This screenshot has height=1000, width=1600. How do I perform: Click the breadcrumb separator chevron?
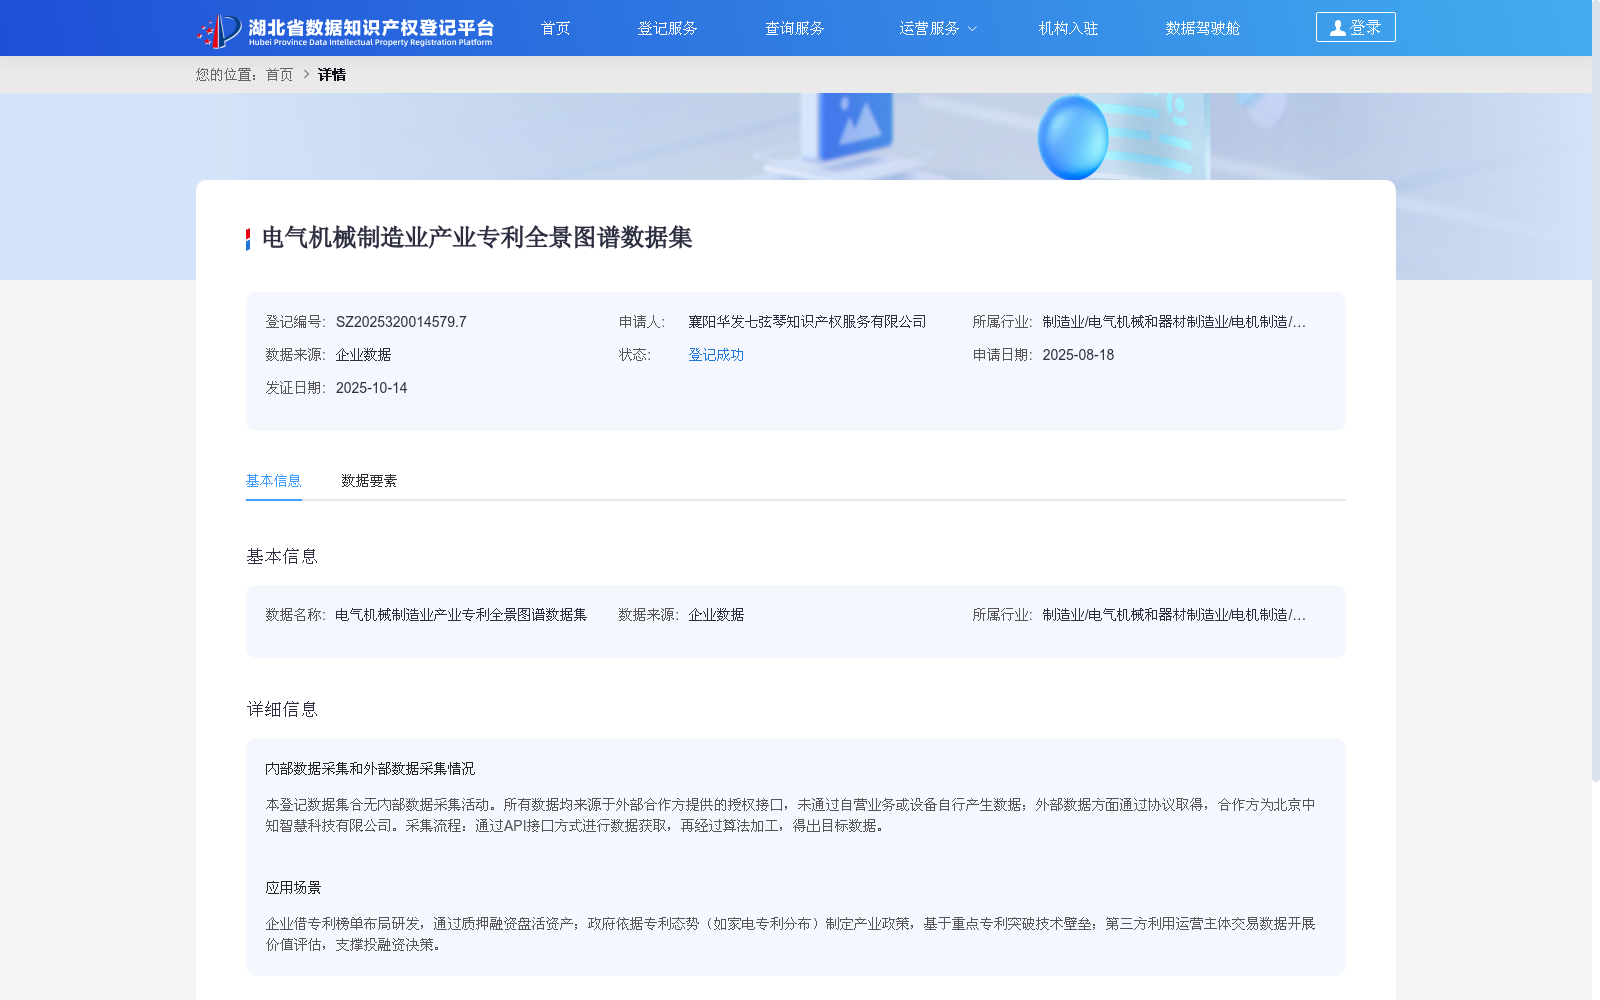(306, 75)
